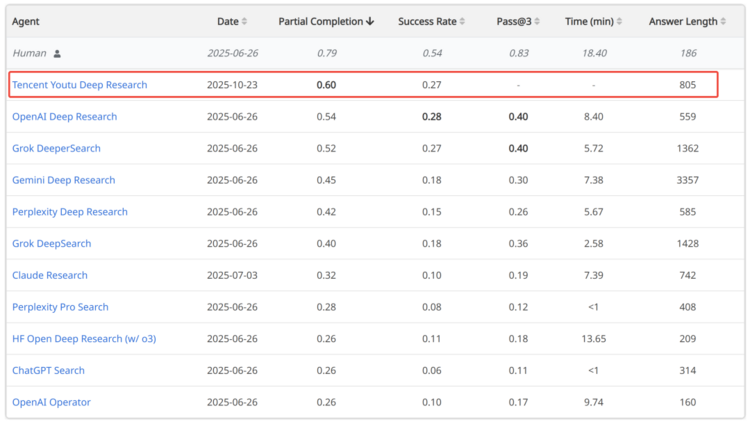Select the Agent column header
750x424 pixels.
26,22
